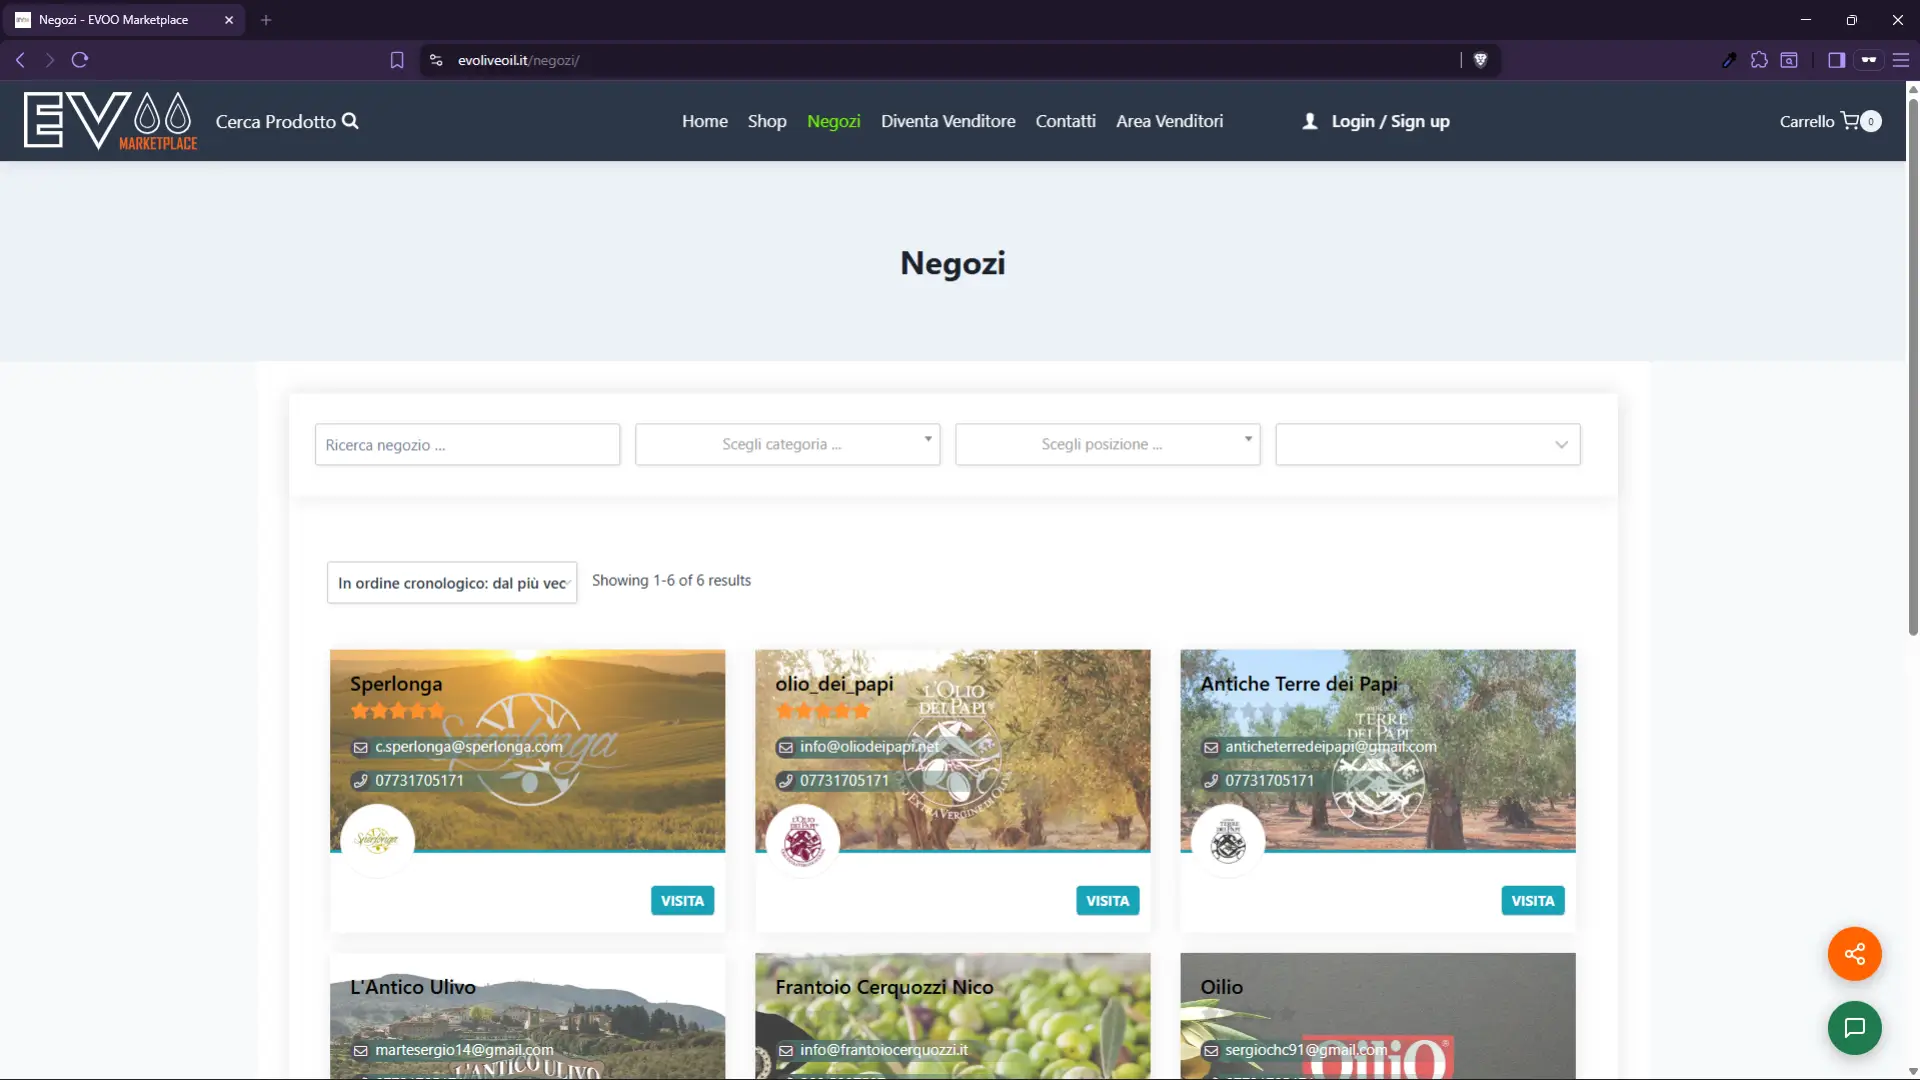Click Login / Sign up link
Screen dimensions: 1920x1080
pos(1390,121)
